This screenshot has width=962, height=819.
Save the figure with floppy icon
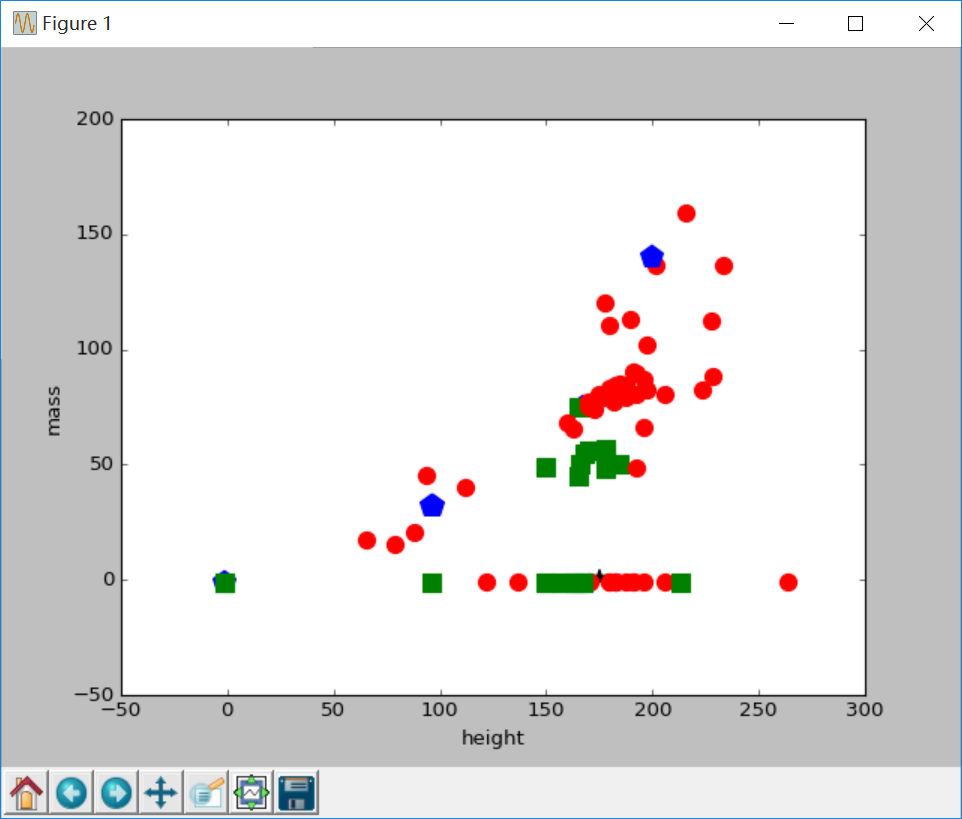point(296,793)
